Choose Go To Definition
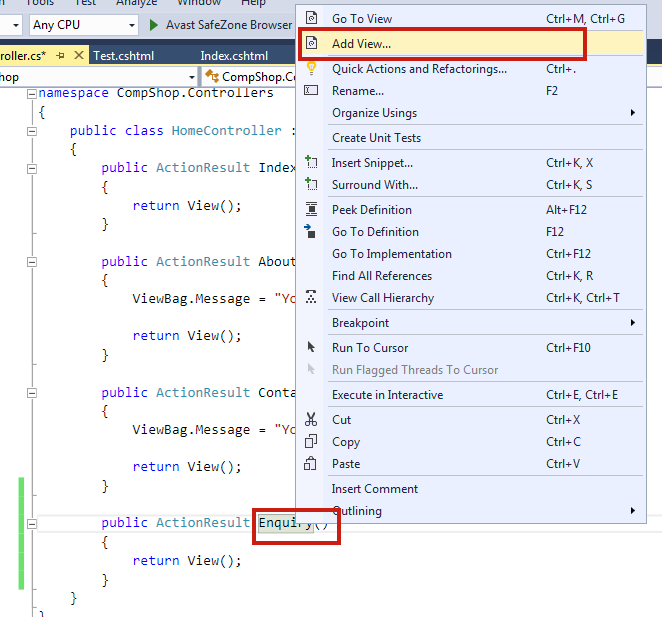The height and width of the screenshot is (617, 662). coord(471,231)
